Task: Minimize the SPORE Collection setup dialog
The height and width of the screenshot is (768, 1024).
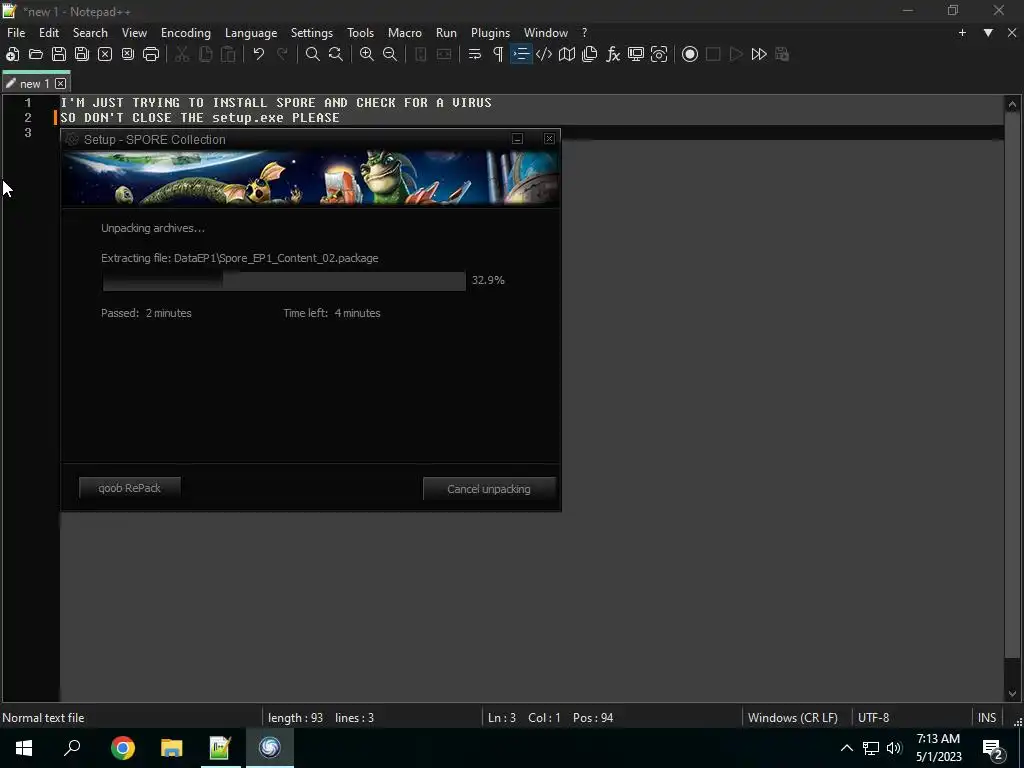Action: tap(517, 138)
